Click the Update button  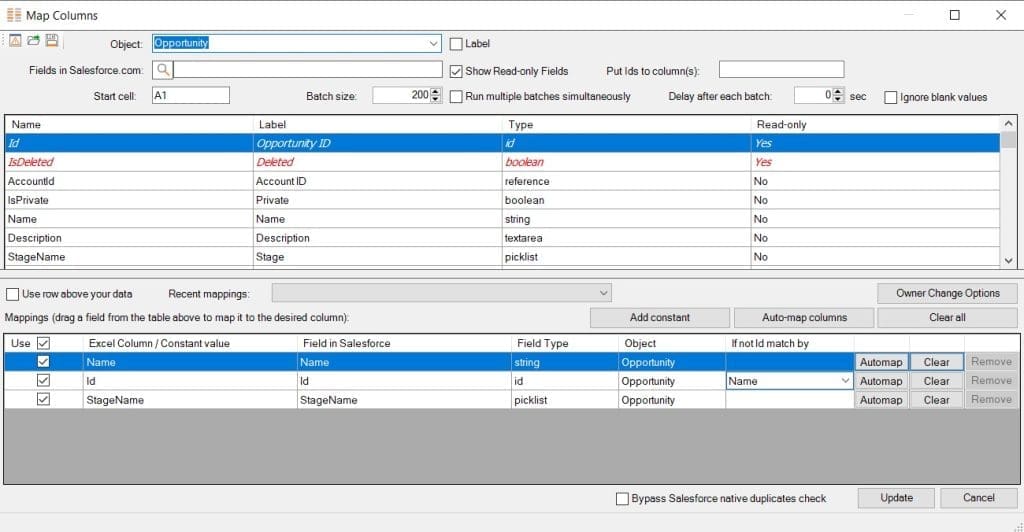tap(896, 498)
